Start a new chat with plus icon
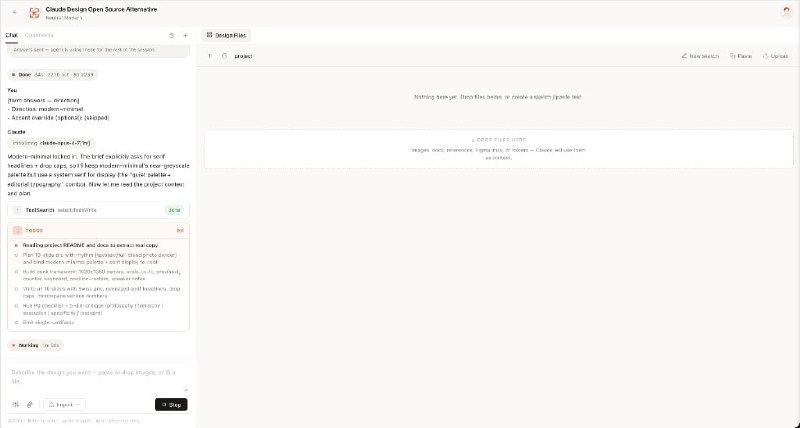 185,35
